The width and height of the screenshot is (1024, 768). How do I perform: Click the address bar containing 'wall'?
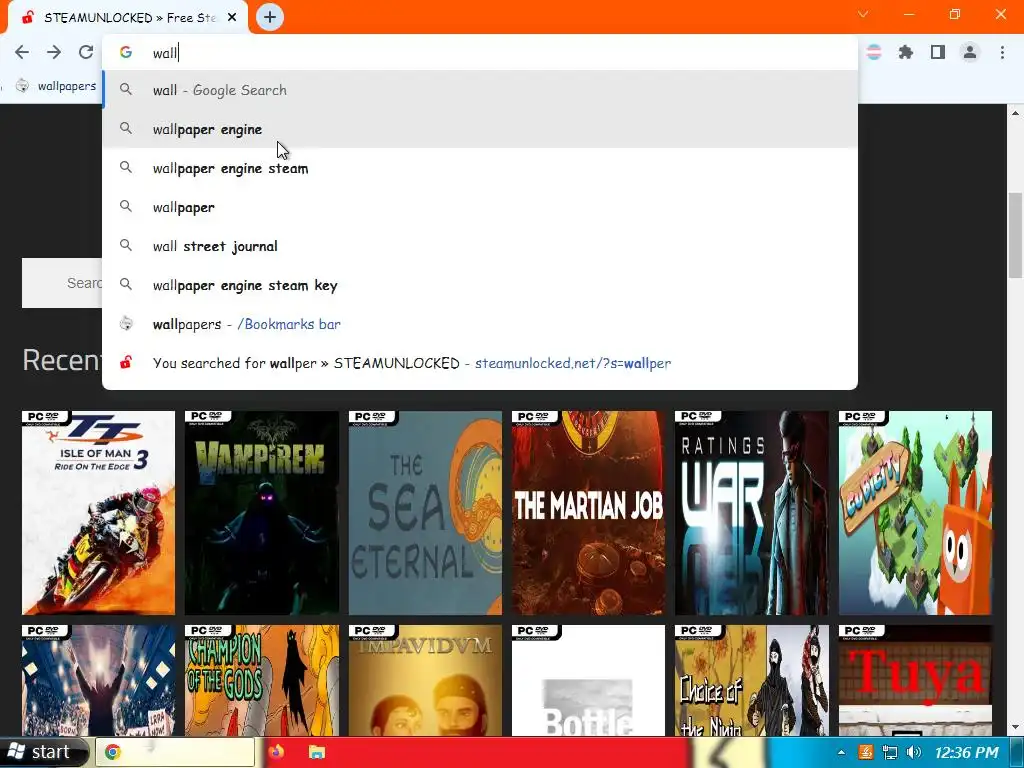(480, 53)
